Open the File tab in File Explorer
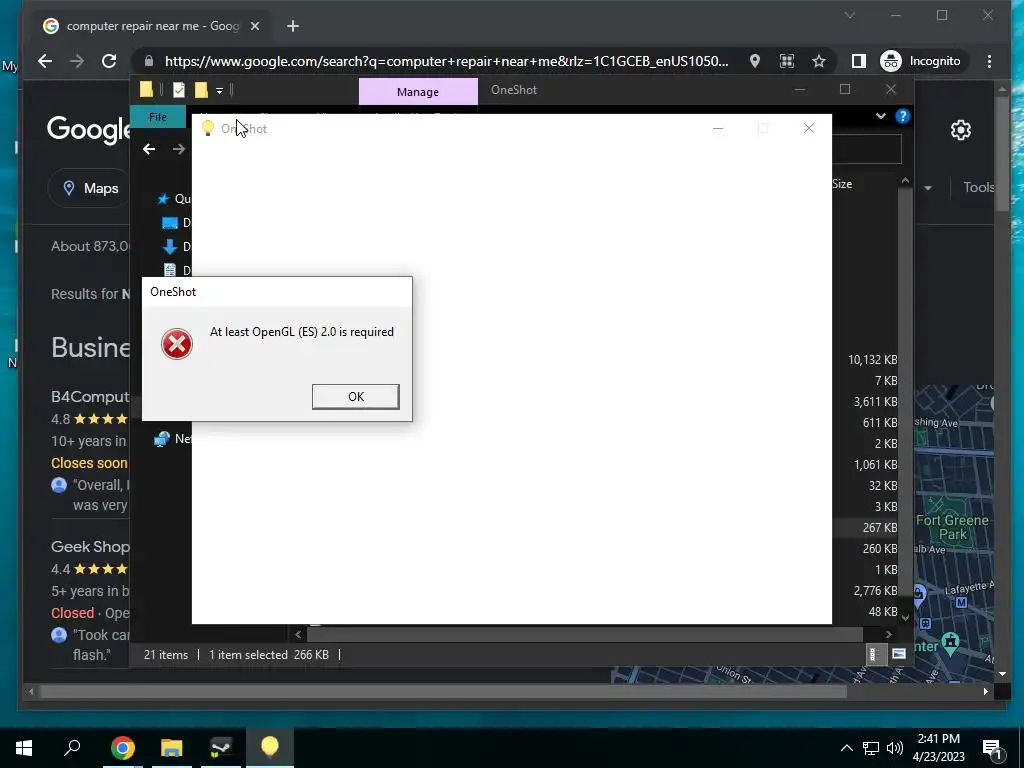 pos(157,117)
